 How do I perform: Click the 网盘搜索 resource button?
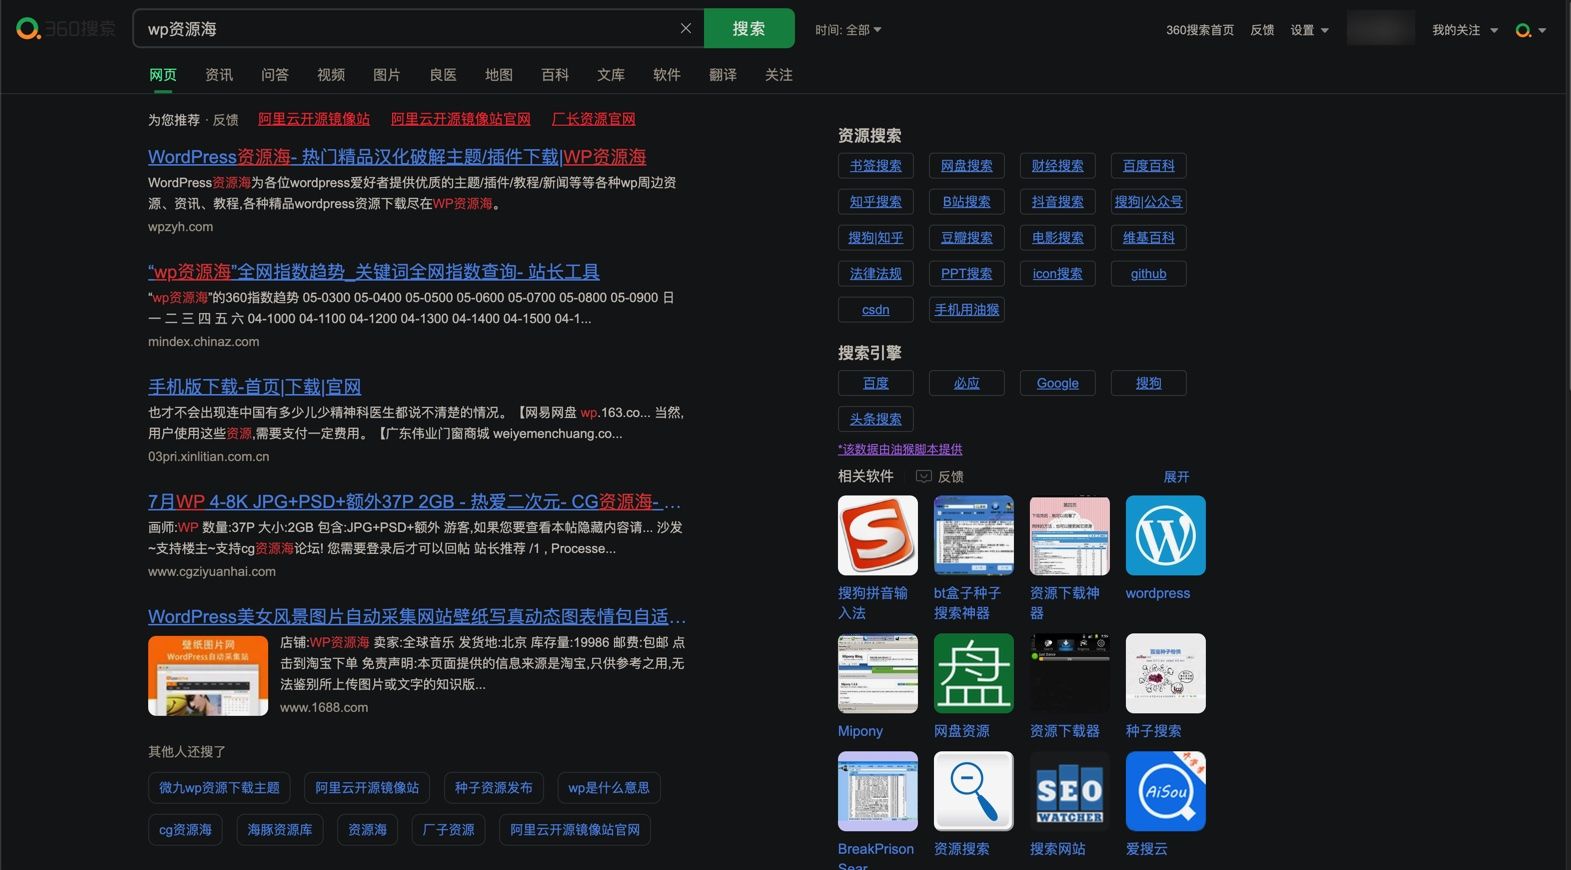(967, 166)
